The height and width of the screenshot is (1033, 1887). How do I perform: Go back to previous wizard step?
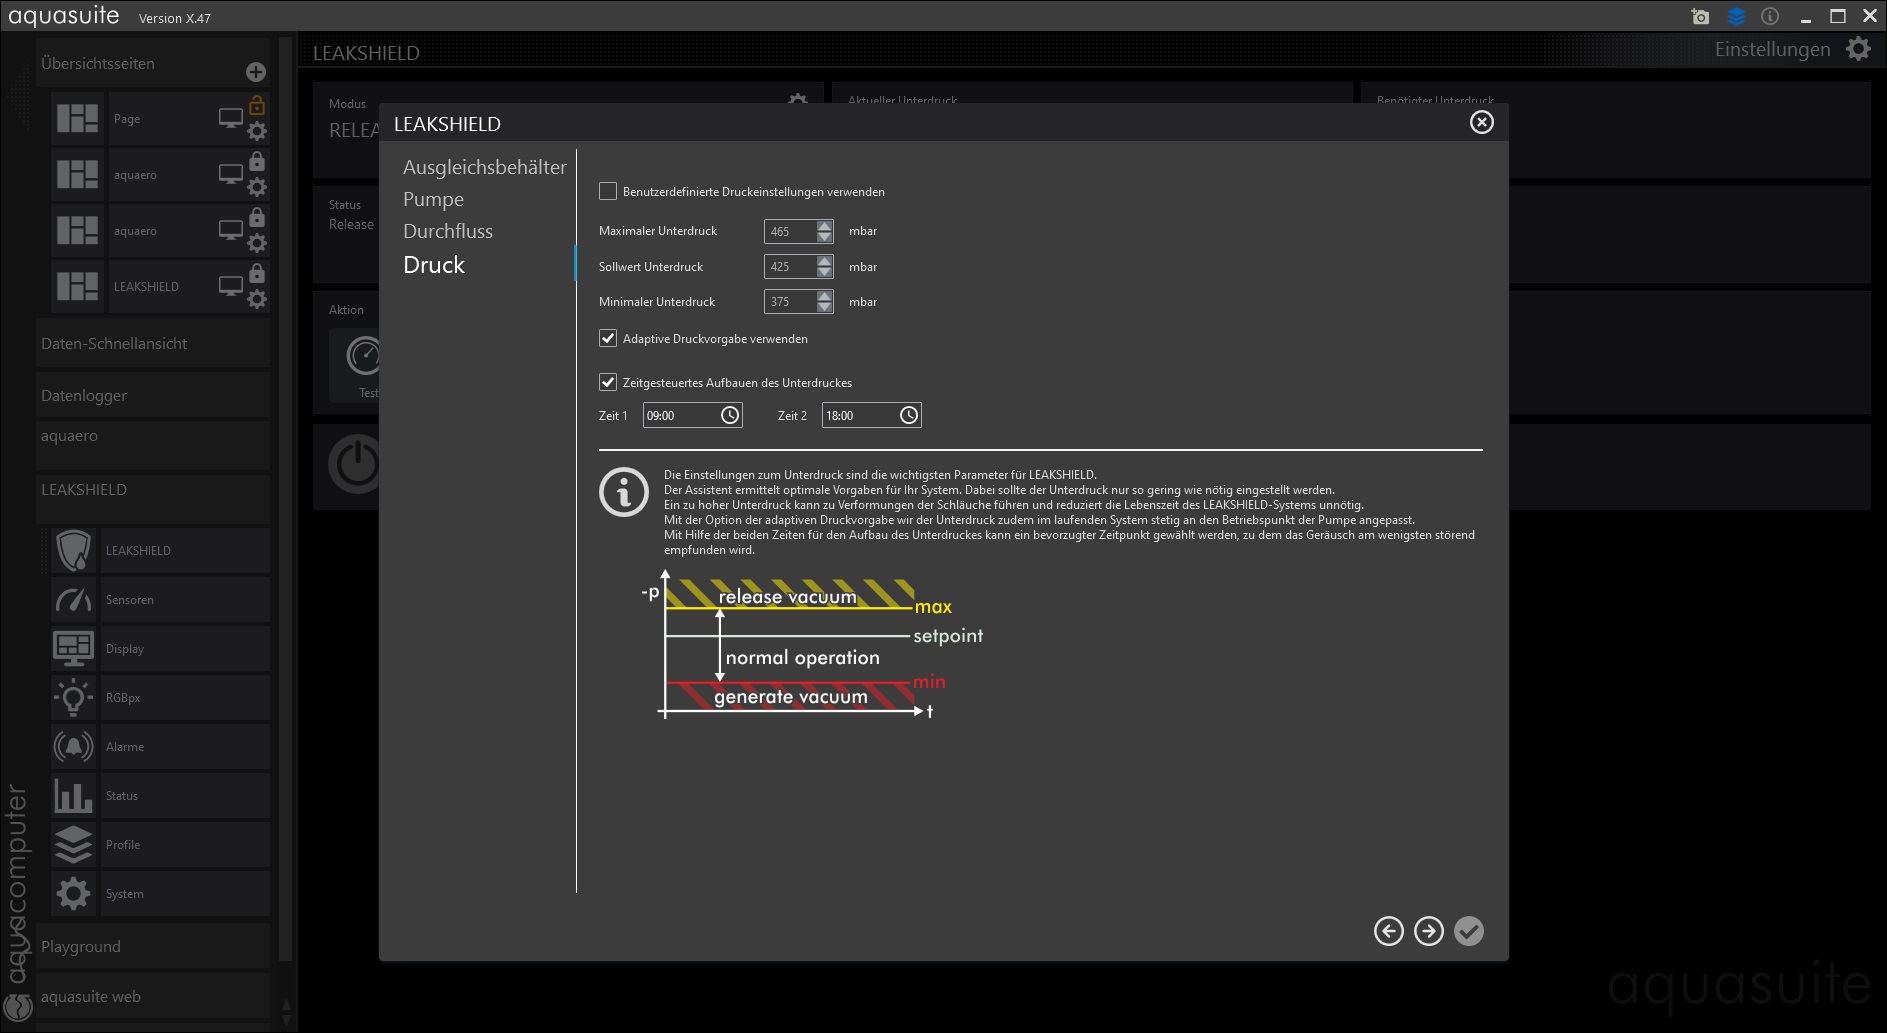pos(1389,931)
